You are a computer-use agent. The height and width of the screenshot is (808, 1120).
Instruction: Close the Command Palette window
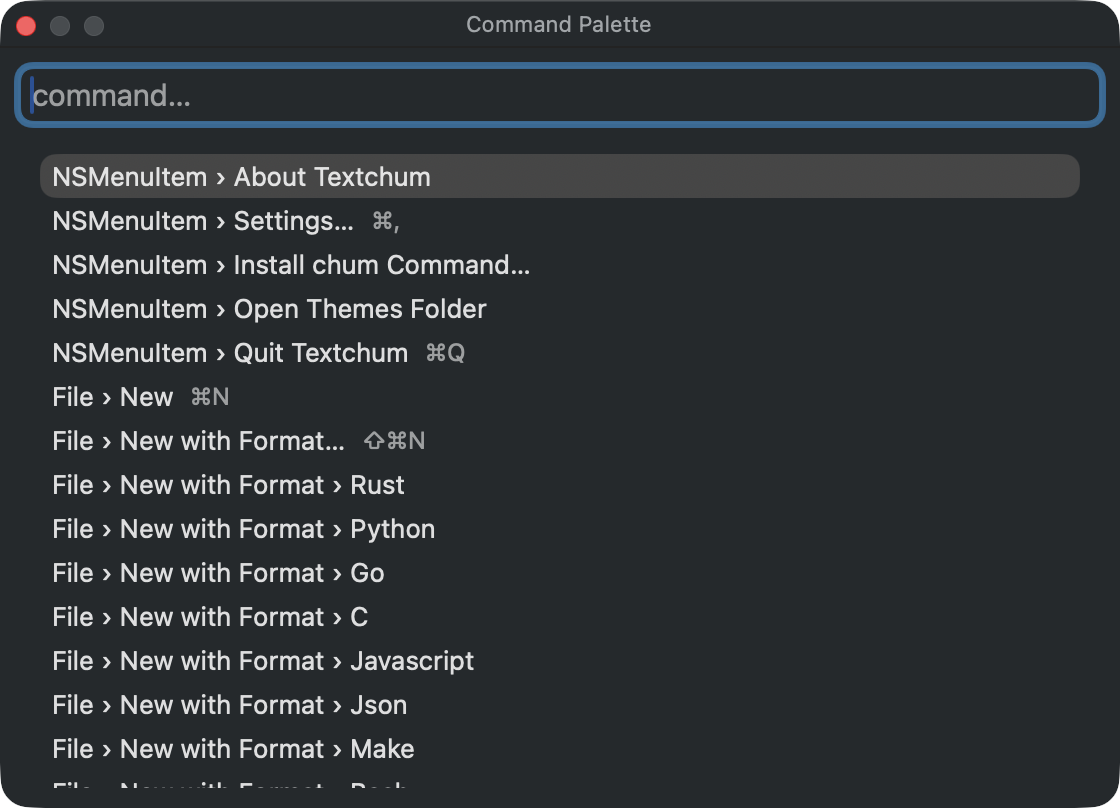coord(26,26)
